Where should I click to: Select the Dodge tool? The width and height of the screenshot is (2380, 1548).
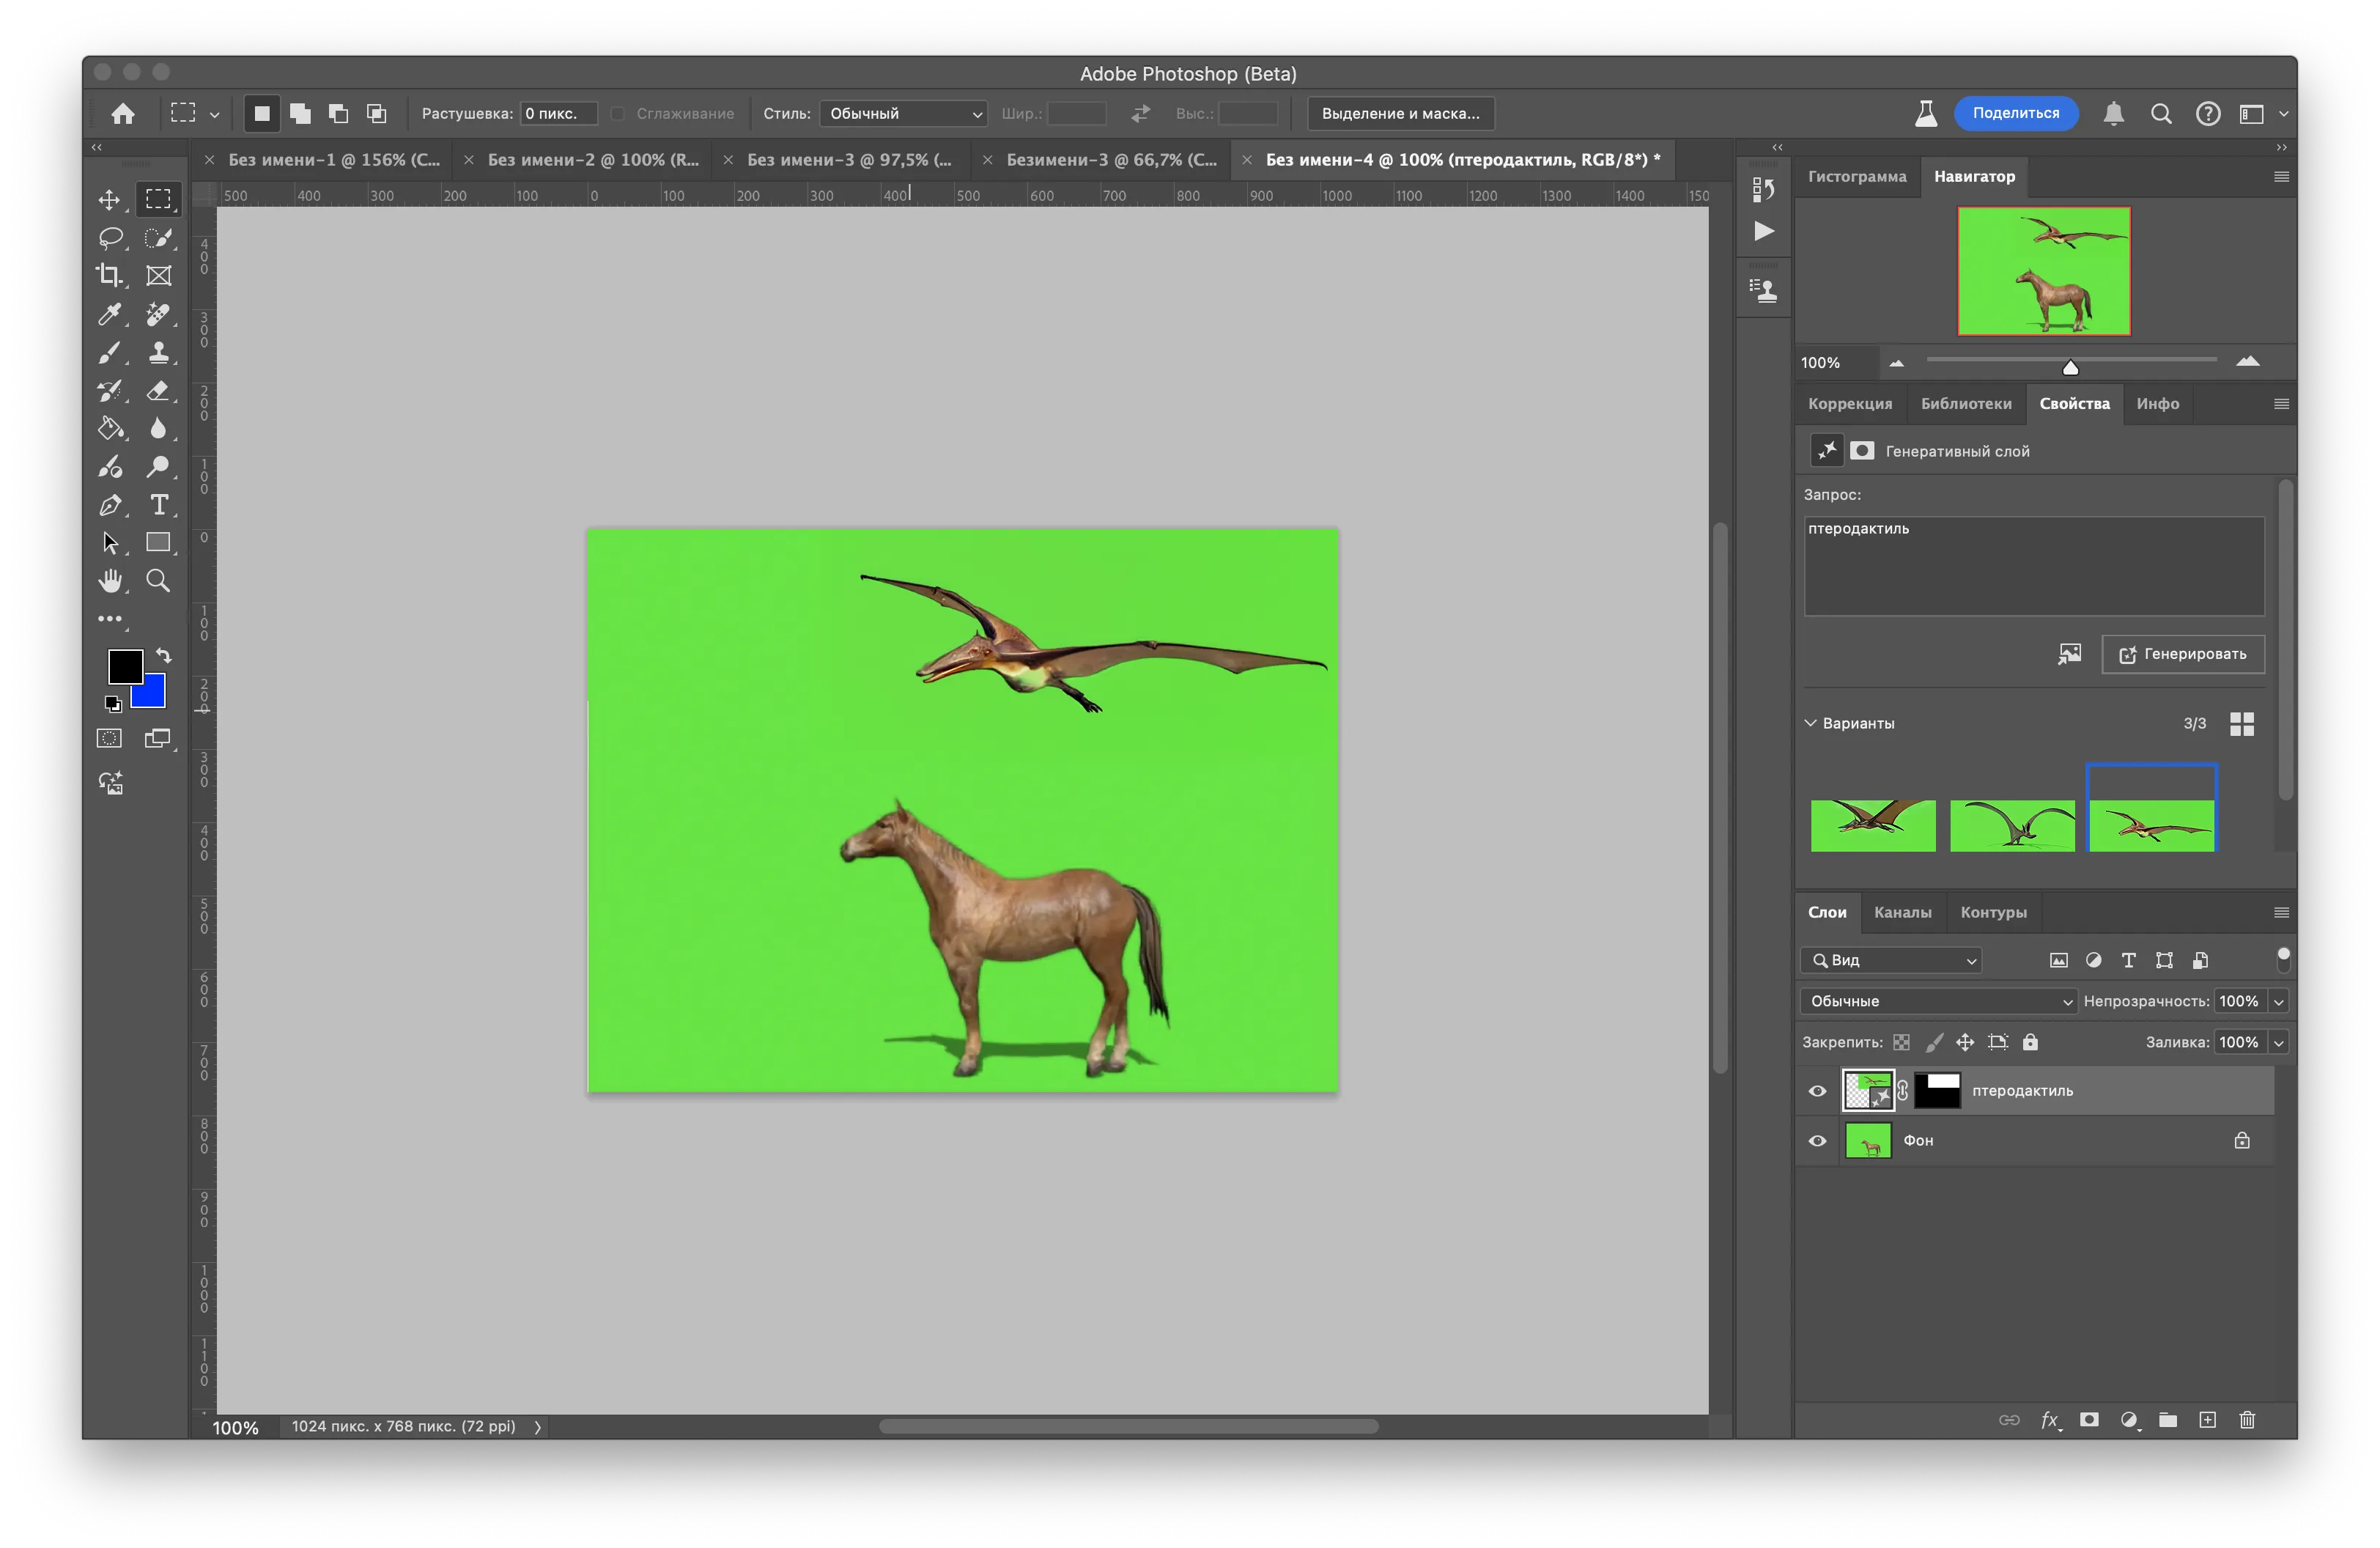point(158,466)
